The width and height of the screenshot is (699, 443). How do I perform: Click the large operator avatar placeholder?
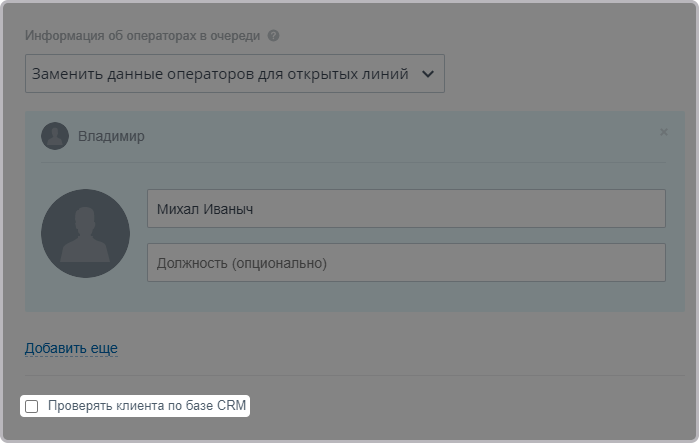[85, 233]
